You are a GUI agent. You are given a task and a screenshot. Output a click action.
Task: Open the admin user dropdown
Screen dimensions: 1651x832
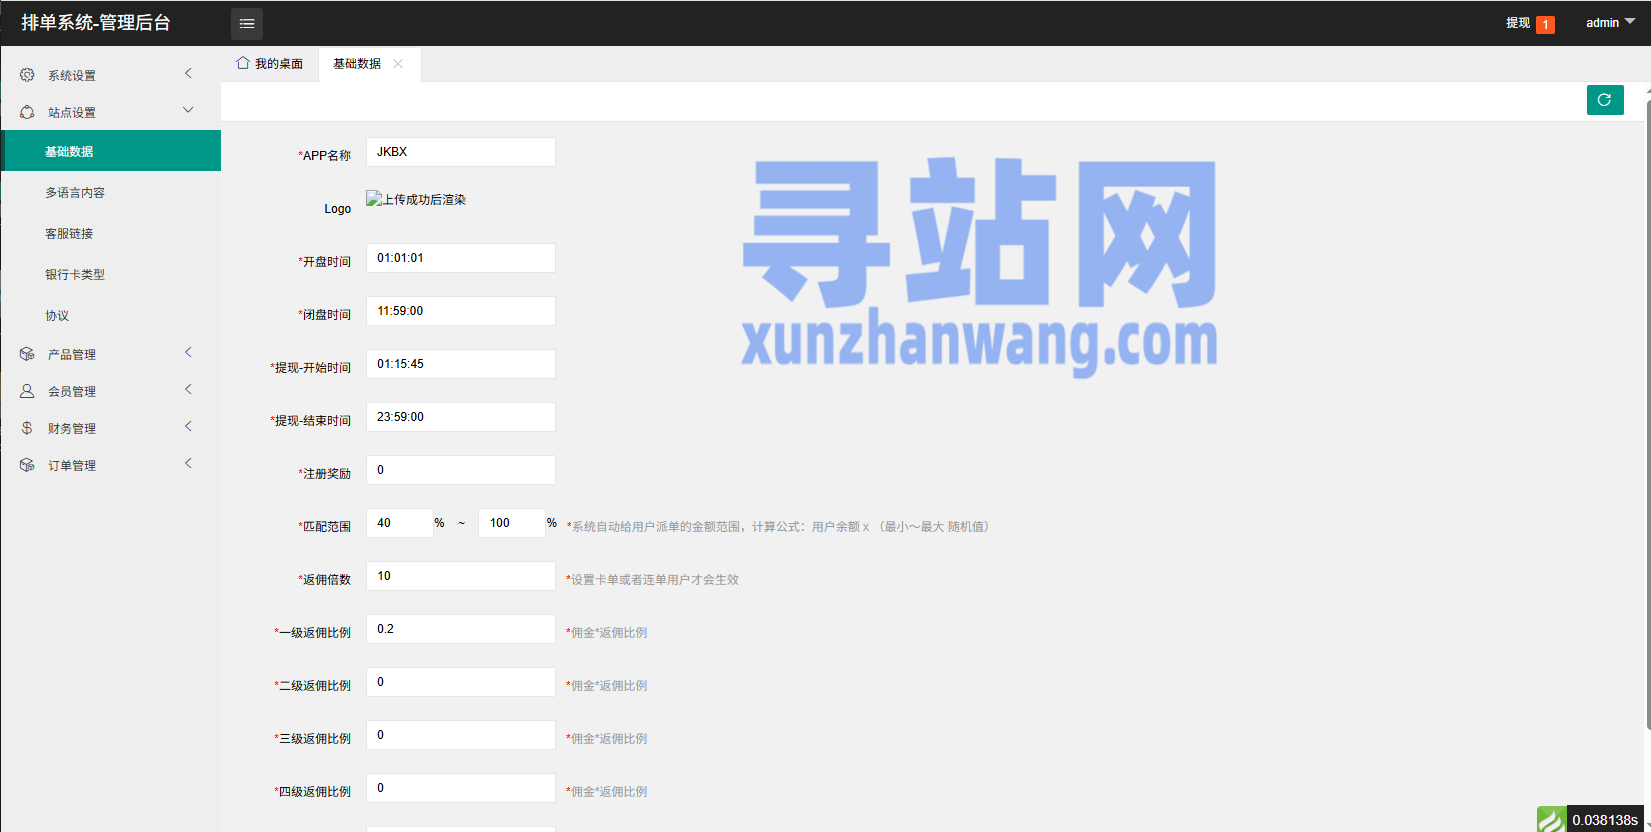click(1610, 23)
